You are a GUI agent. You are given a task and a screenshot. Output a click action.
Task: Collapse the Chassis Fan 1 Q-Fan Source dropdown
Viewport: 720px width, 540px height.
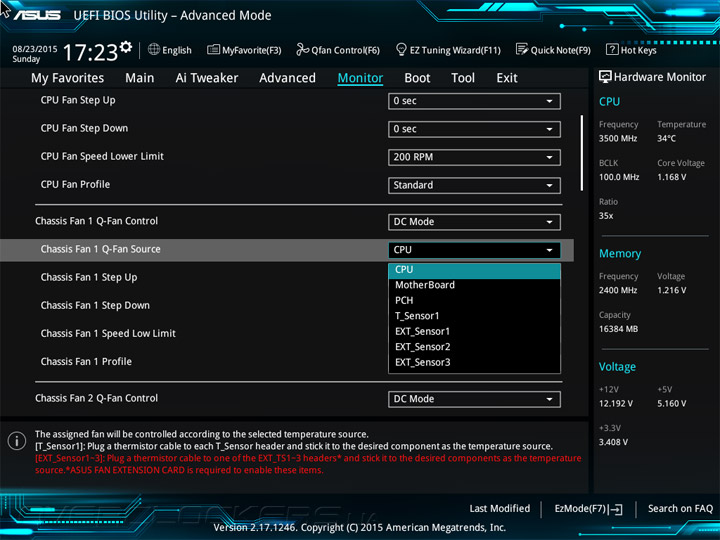pyautogui.click(x=474, y=250)
